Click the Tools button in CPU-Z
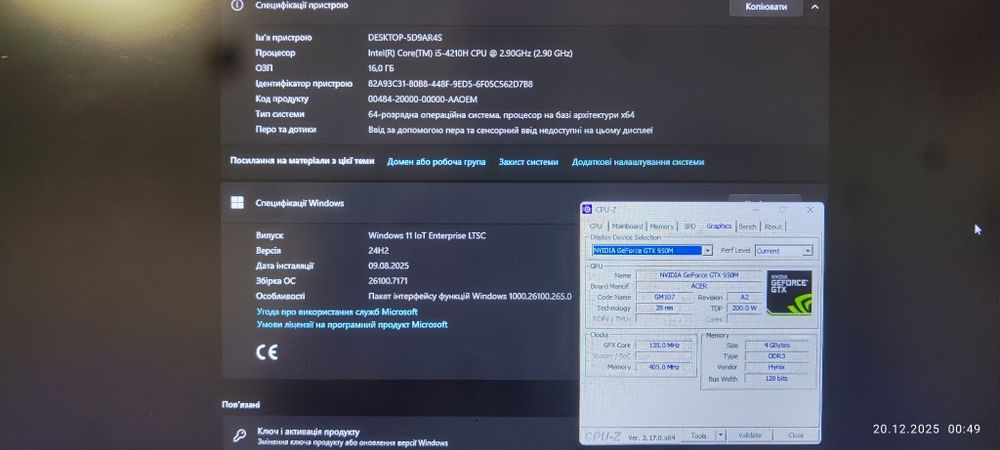This screenshot has height=450, width=1000. tap(698, 435)
